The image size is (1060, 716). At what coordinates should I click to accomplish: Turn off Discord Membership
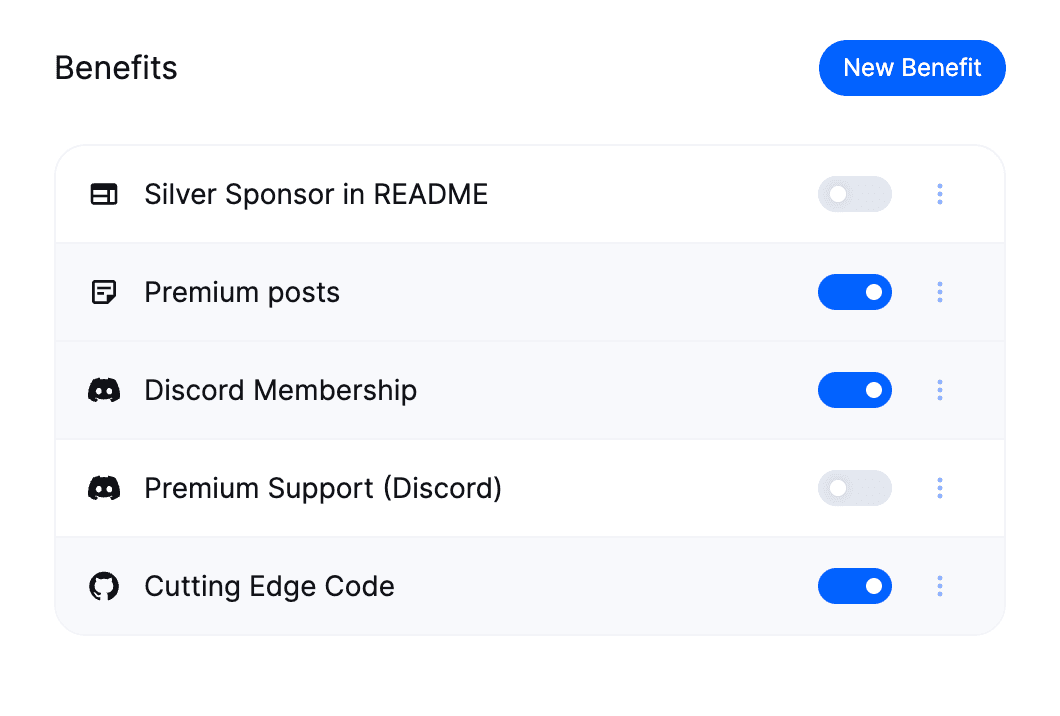pyautogui.click(x=855, y=390)
